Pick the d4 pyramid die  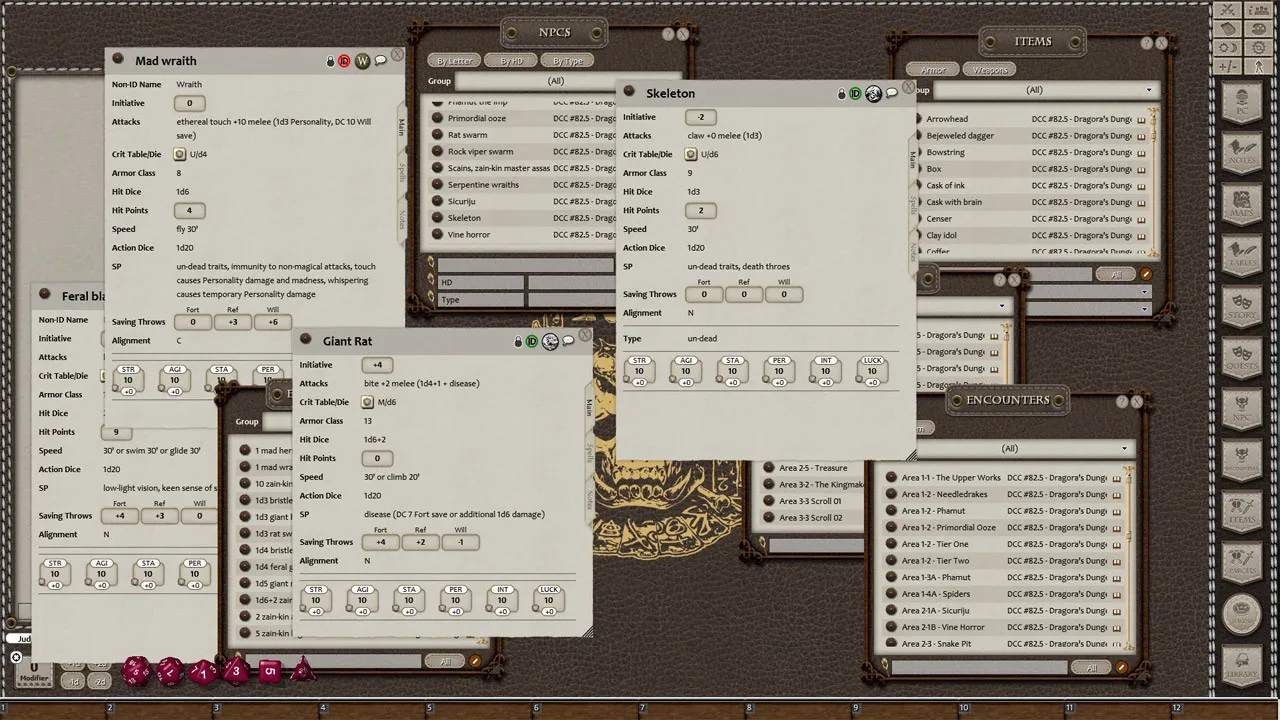pyautogui.click(x=302, y=669)
